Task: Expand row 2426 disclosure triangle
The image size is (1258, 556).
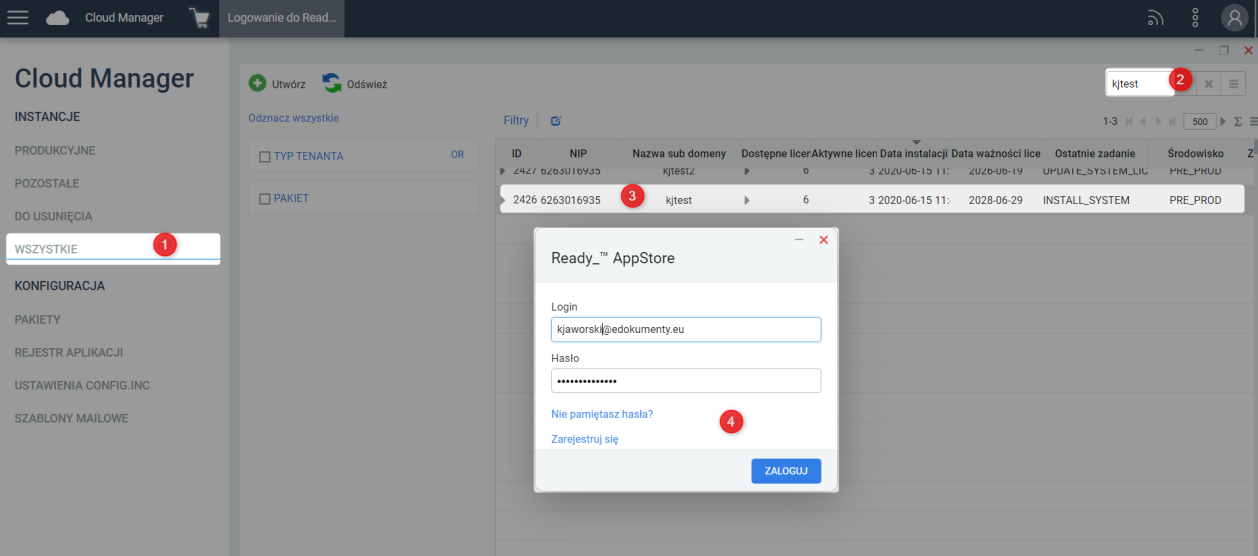Action: click(x=504, y=200)
